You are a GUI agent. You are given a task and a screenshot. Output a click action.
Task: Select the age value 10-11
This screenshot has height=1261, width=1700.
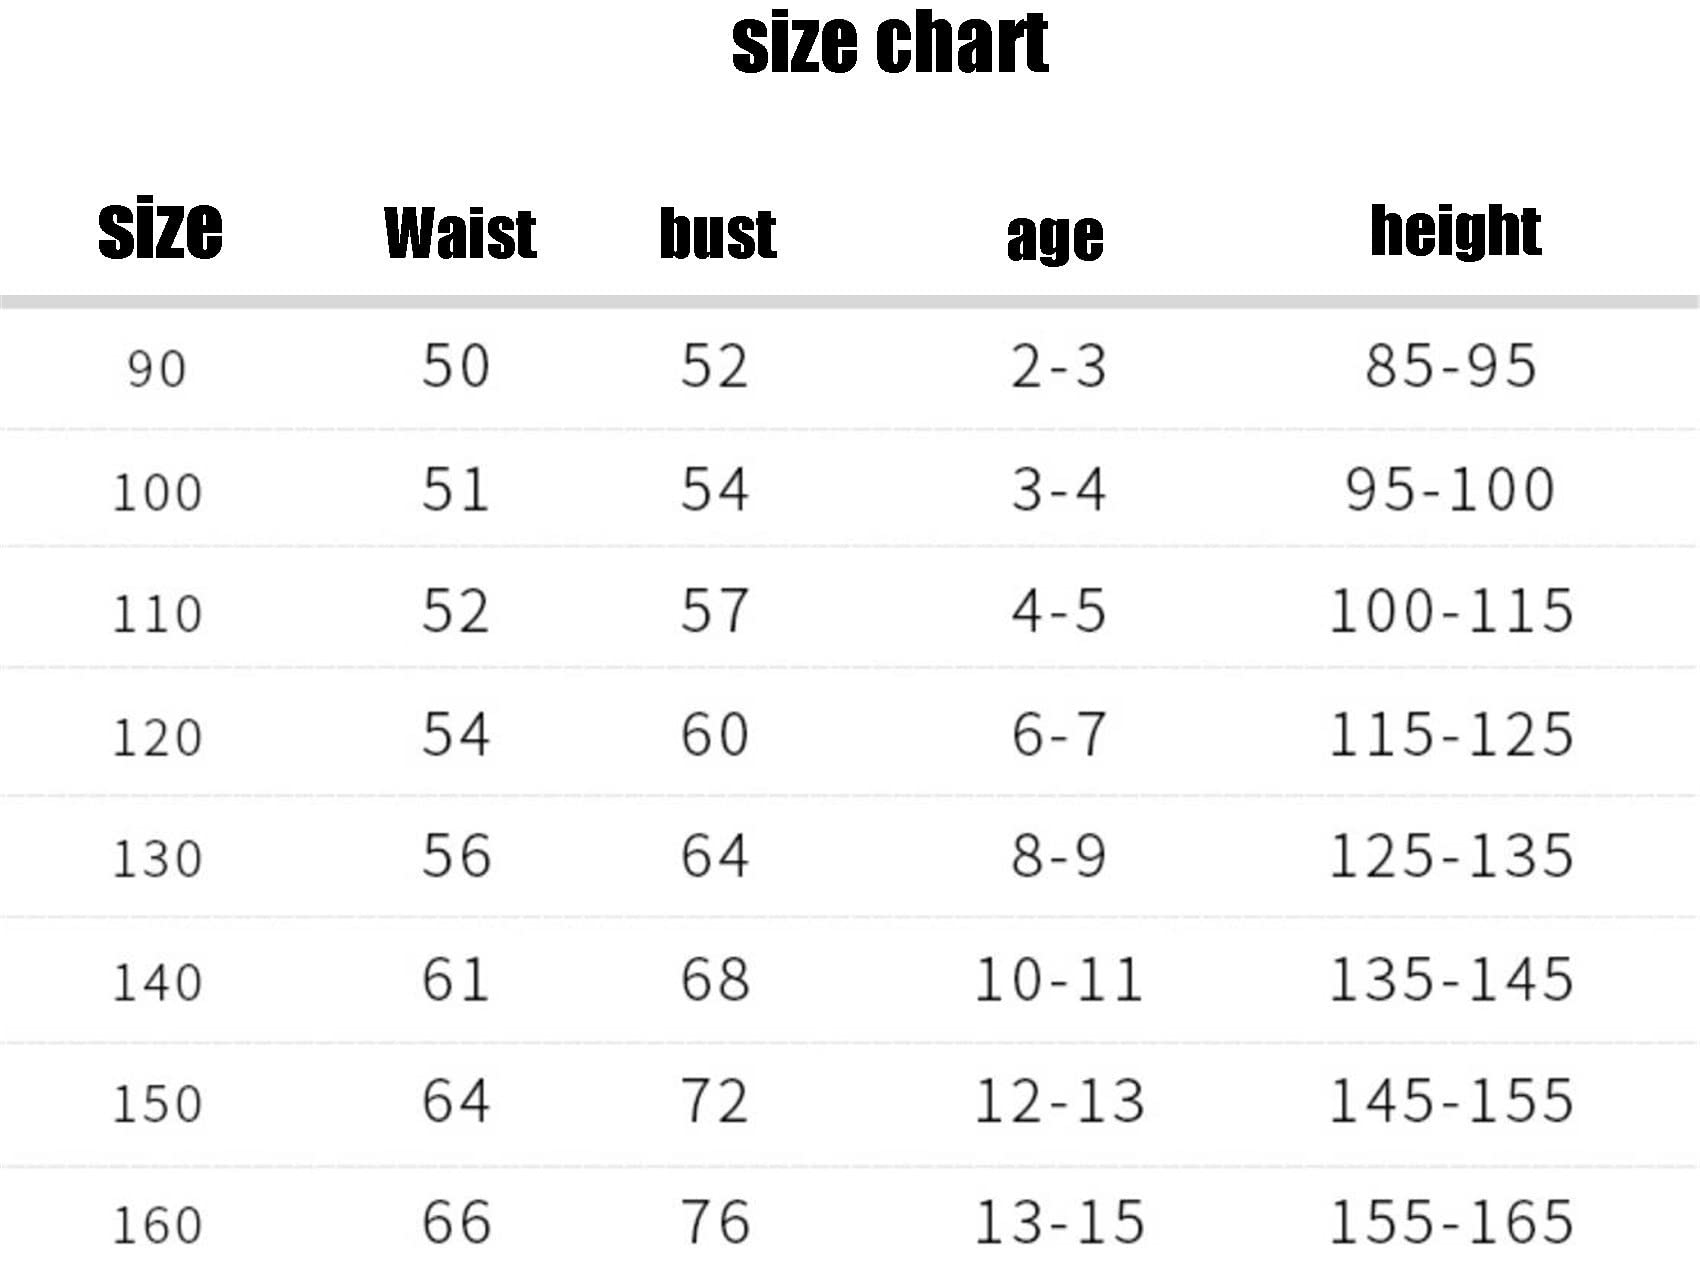pyautogui.click(x=1059, y=979)
